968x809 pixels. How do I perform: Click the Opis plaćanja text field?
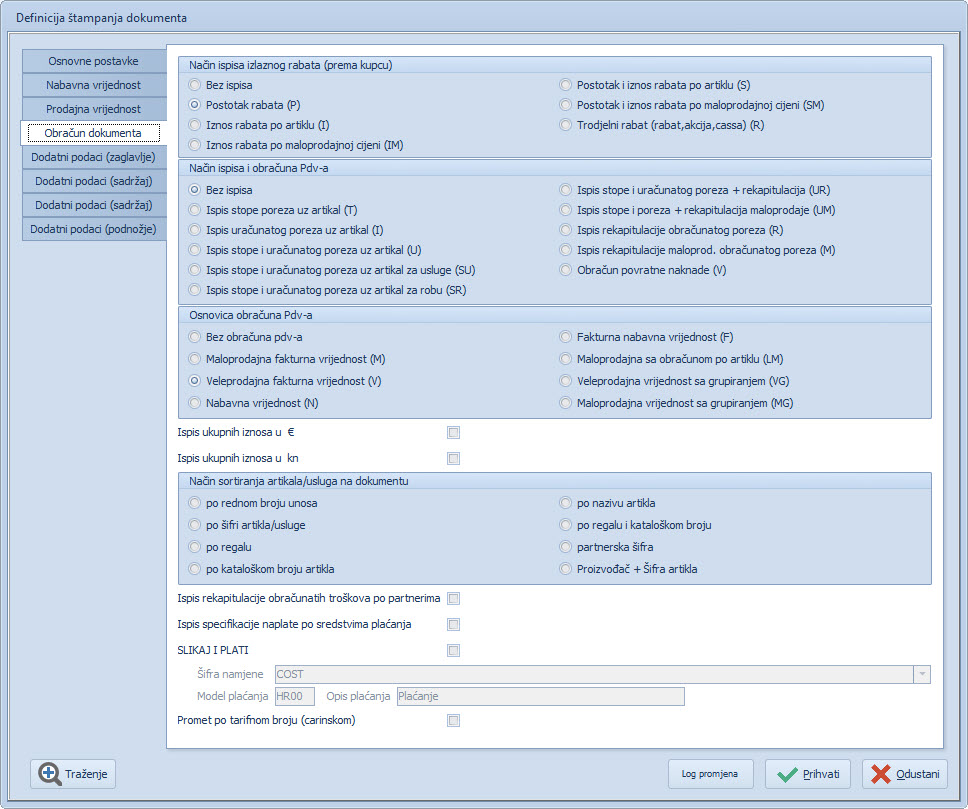coord(540,696)
